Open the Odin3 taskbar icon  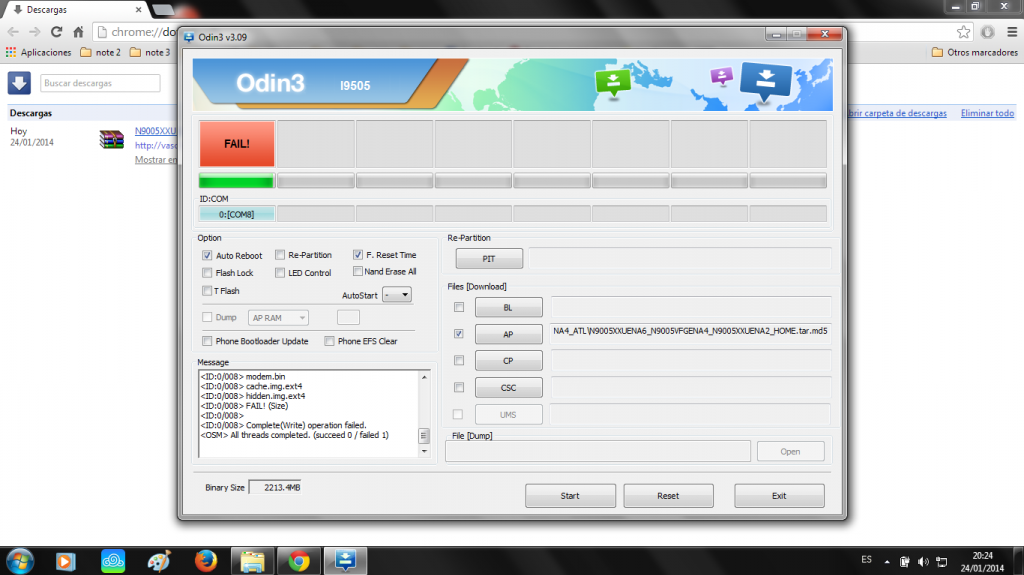click(343, 560)
